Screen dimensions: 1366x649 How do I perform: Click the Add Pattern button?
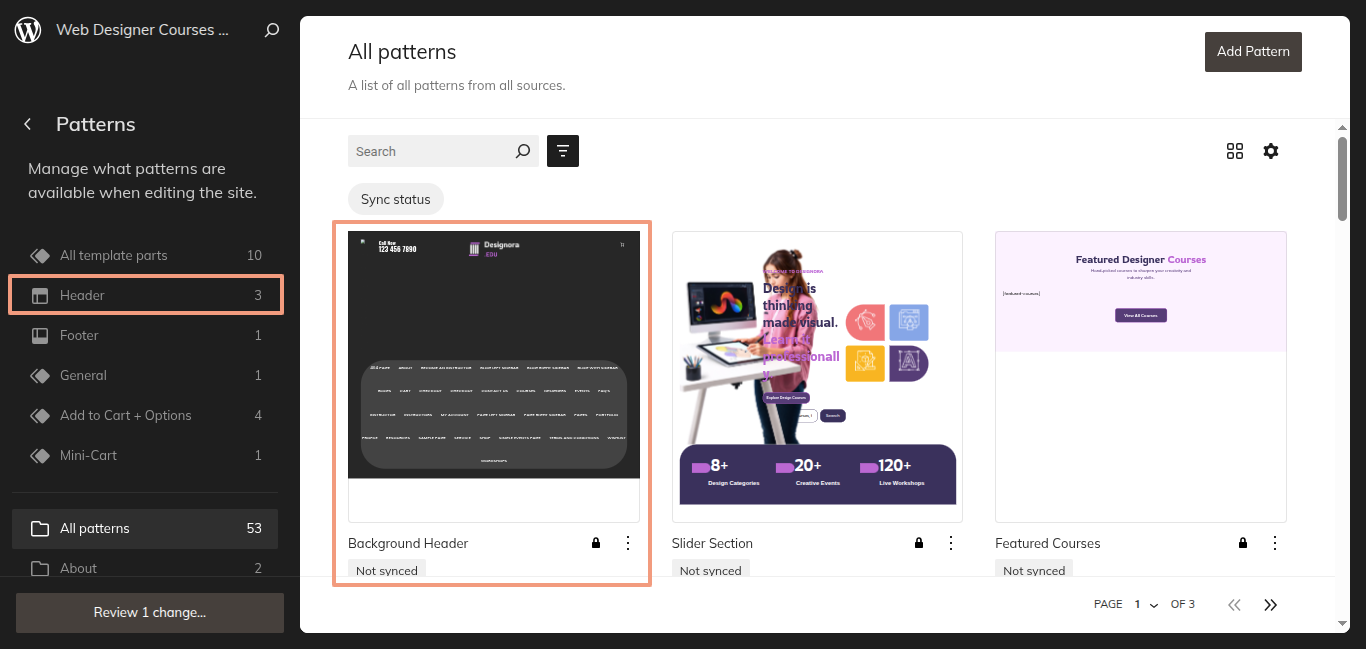click(x=1253, y=51)
